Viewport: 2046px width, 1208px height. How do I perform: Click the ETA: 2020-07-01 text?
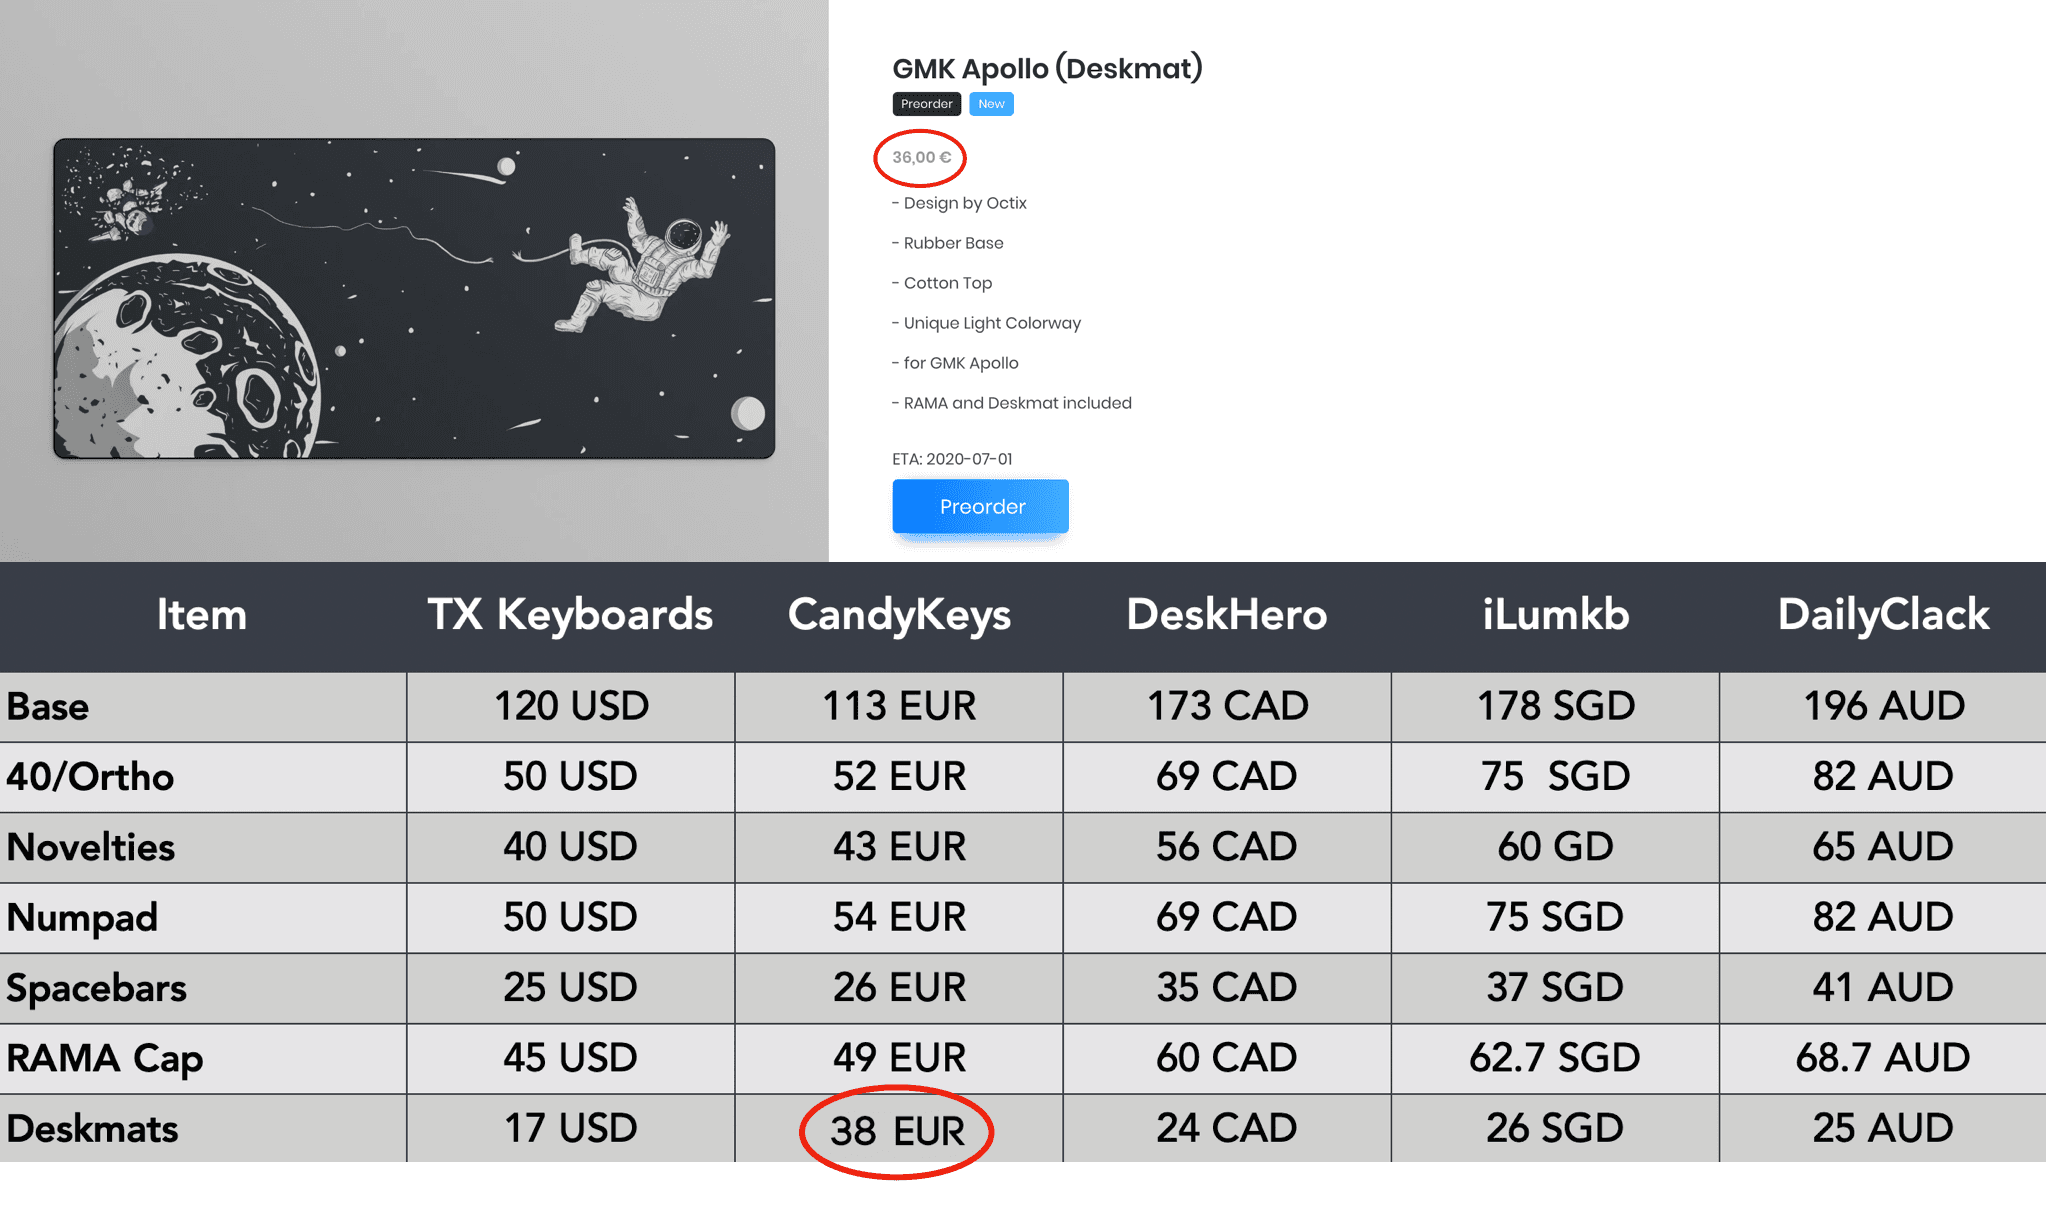click(952, 459)
